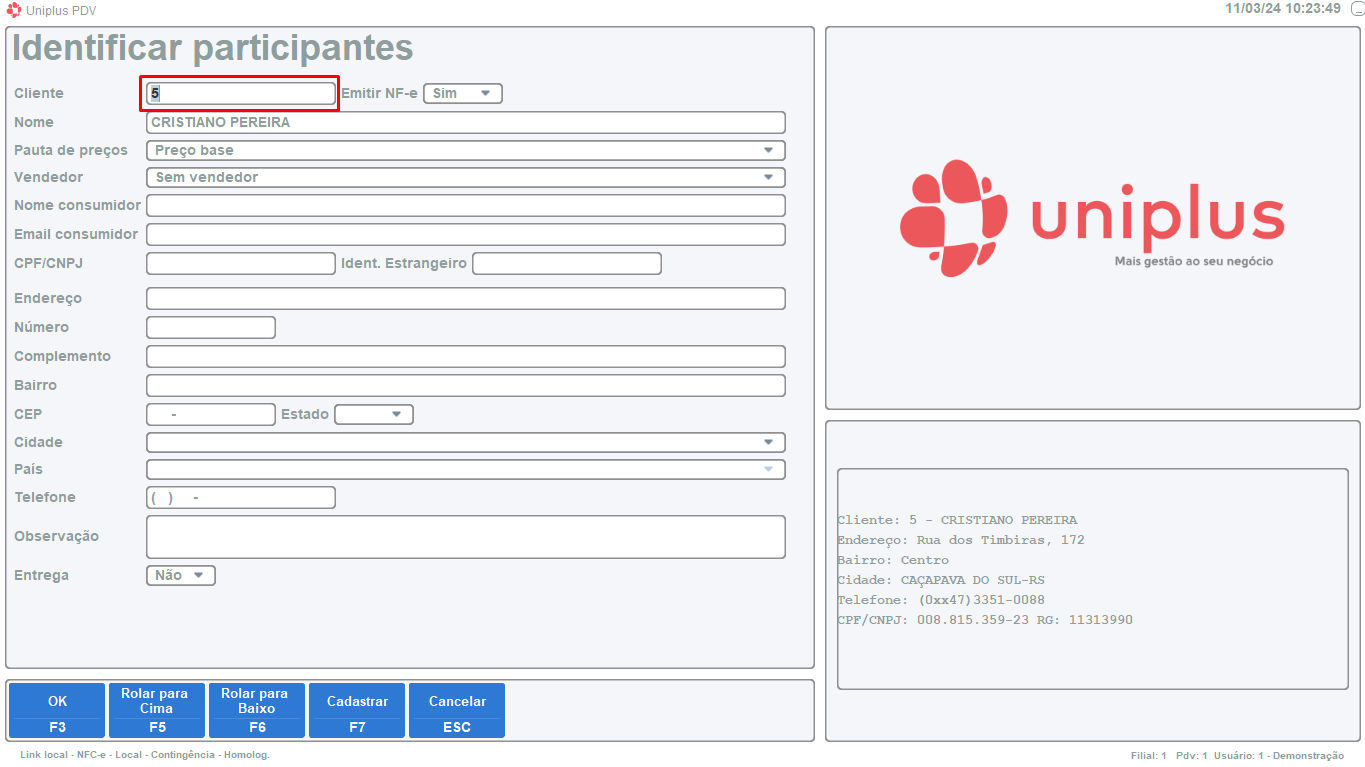Focus the Cliente code input field
1365x767 pixels.
tap(241, 93)
